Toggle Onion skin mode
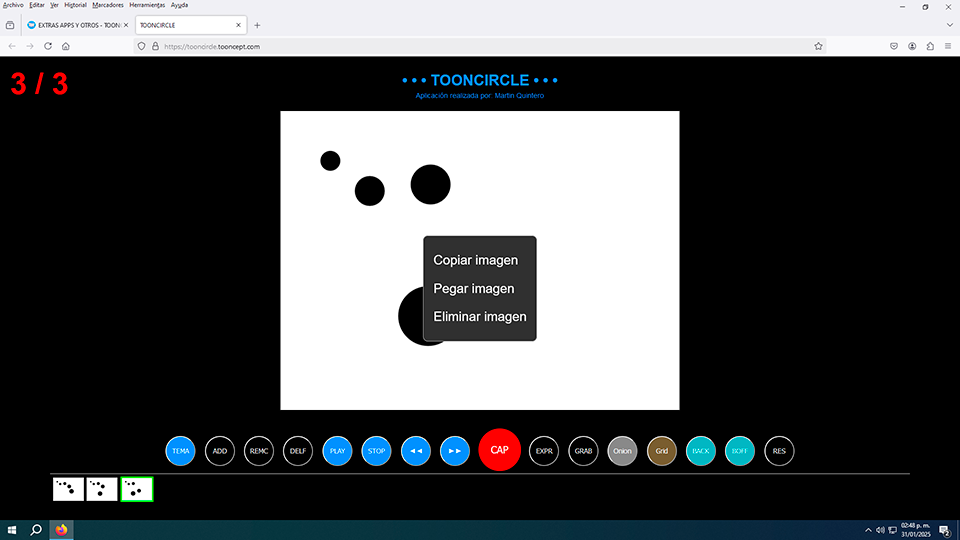Viewport: 960px width, 540px height. pos(622,451)
